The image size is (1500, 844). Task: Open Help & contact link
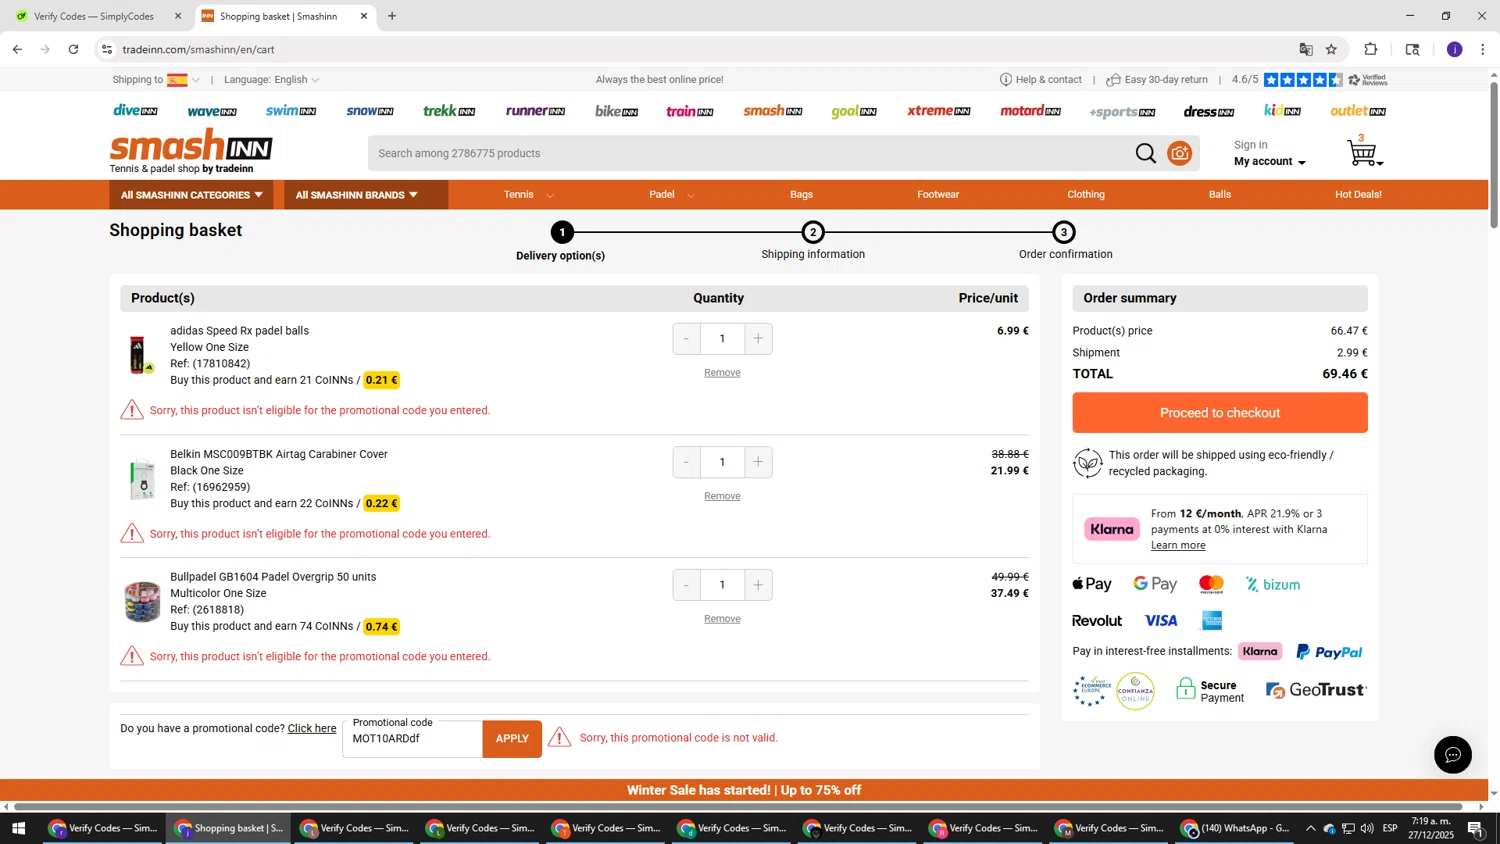1041,80
